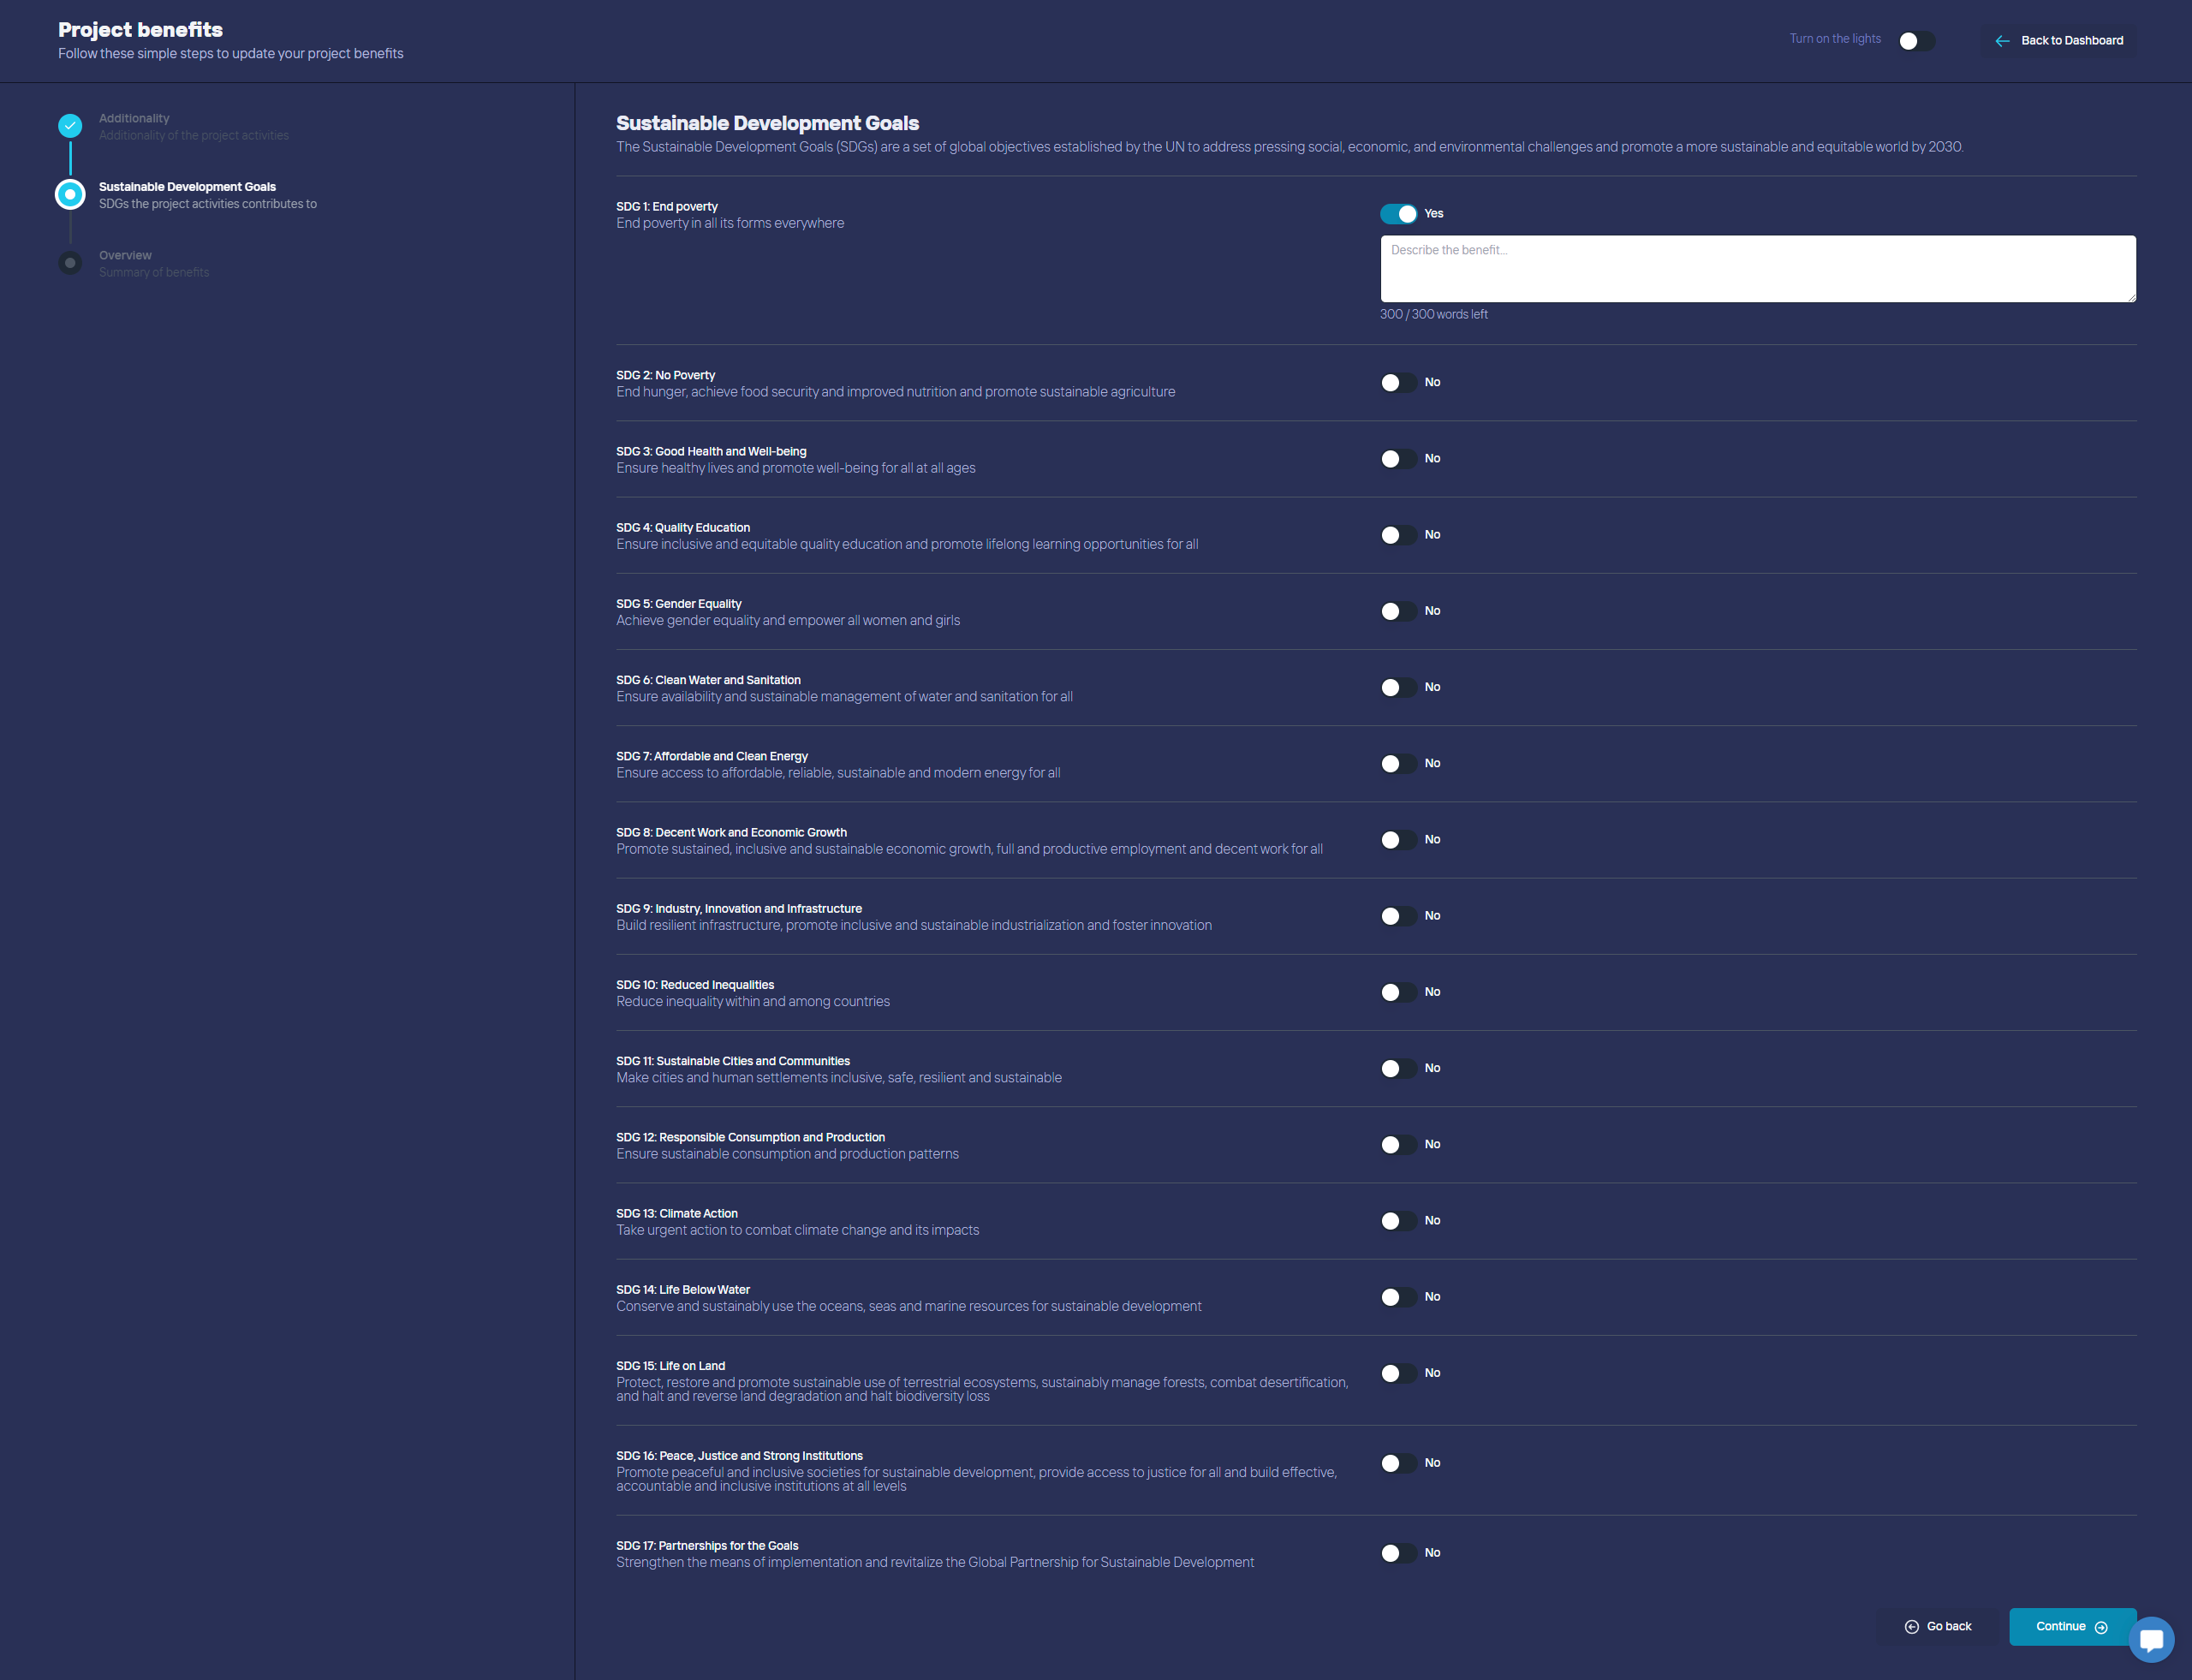Toggle the Turn on the lights switch
This screenshot has width=2192, height=1680.
[x=1916, y=41]
